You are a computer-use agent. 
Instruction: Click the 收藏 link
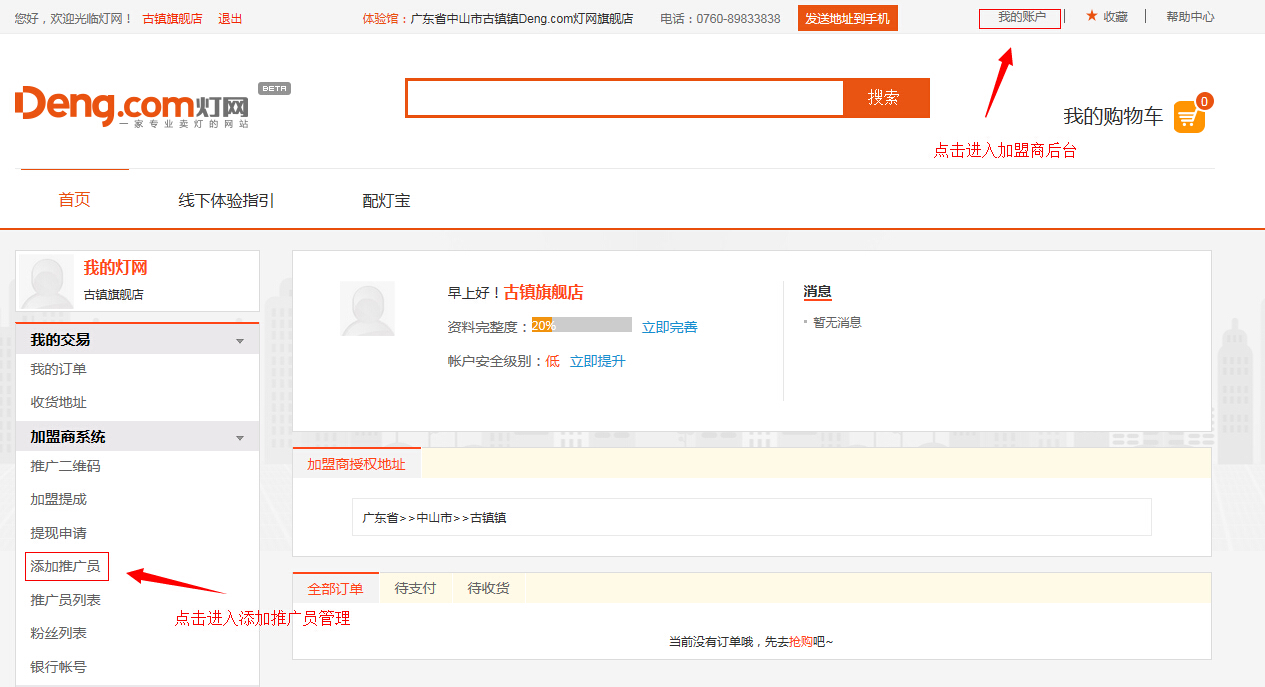(x=1116, y=17)
